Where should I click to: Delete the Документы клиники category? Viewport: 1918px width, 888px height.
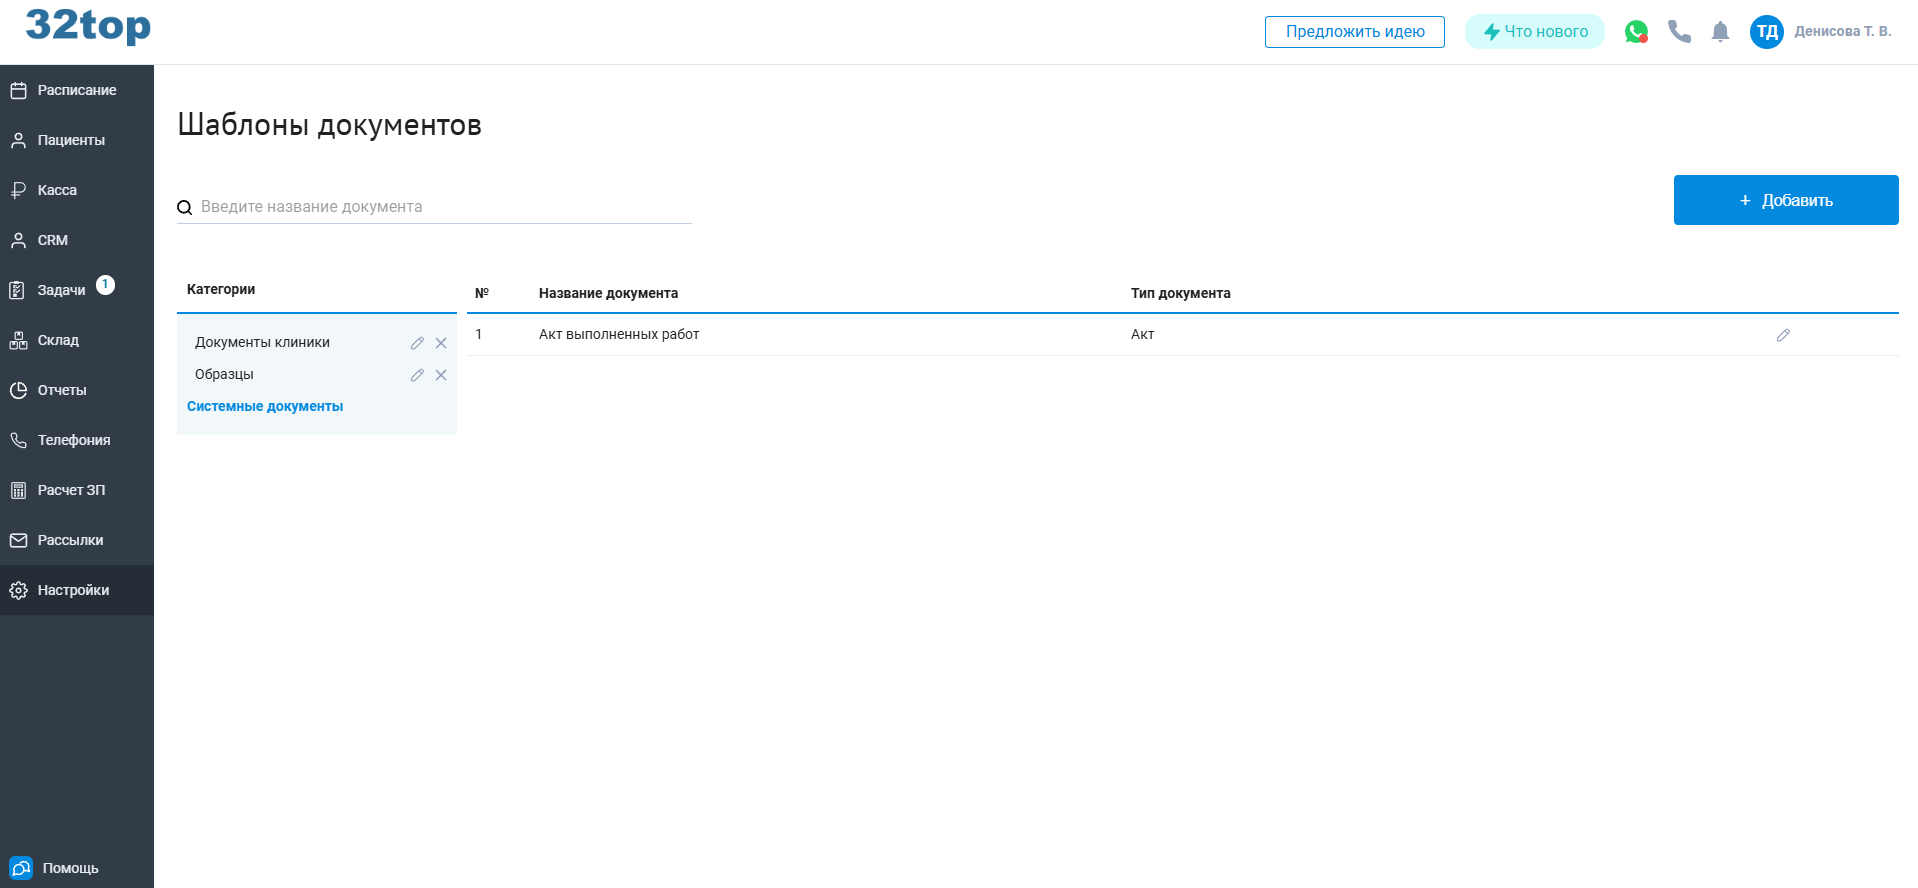(441, 343)
